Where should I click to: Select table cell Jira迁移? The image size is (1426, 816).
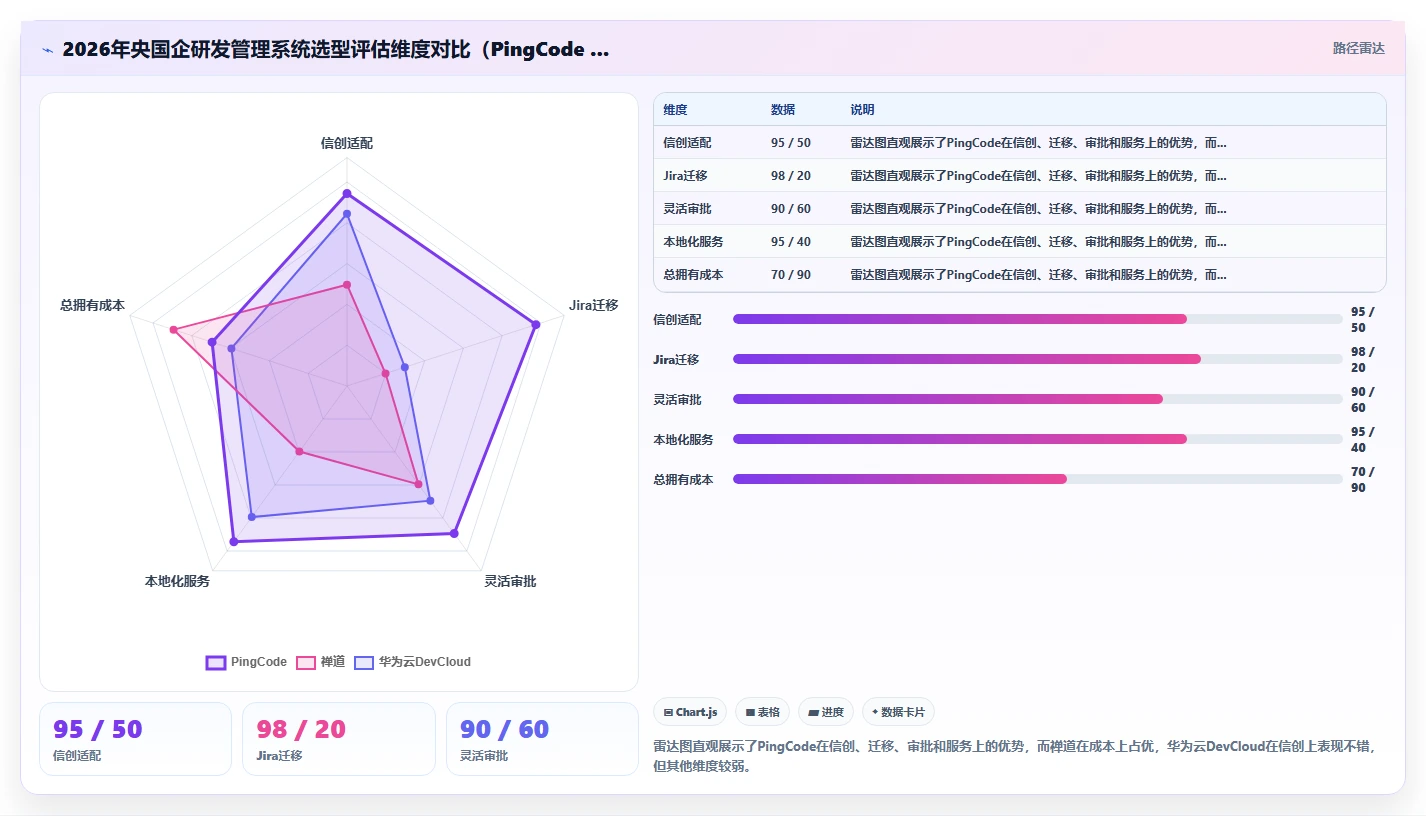(x=685, y=176)
